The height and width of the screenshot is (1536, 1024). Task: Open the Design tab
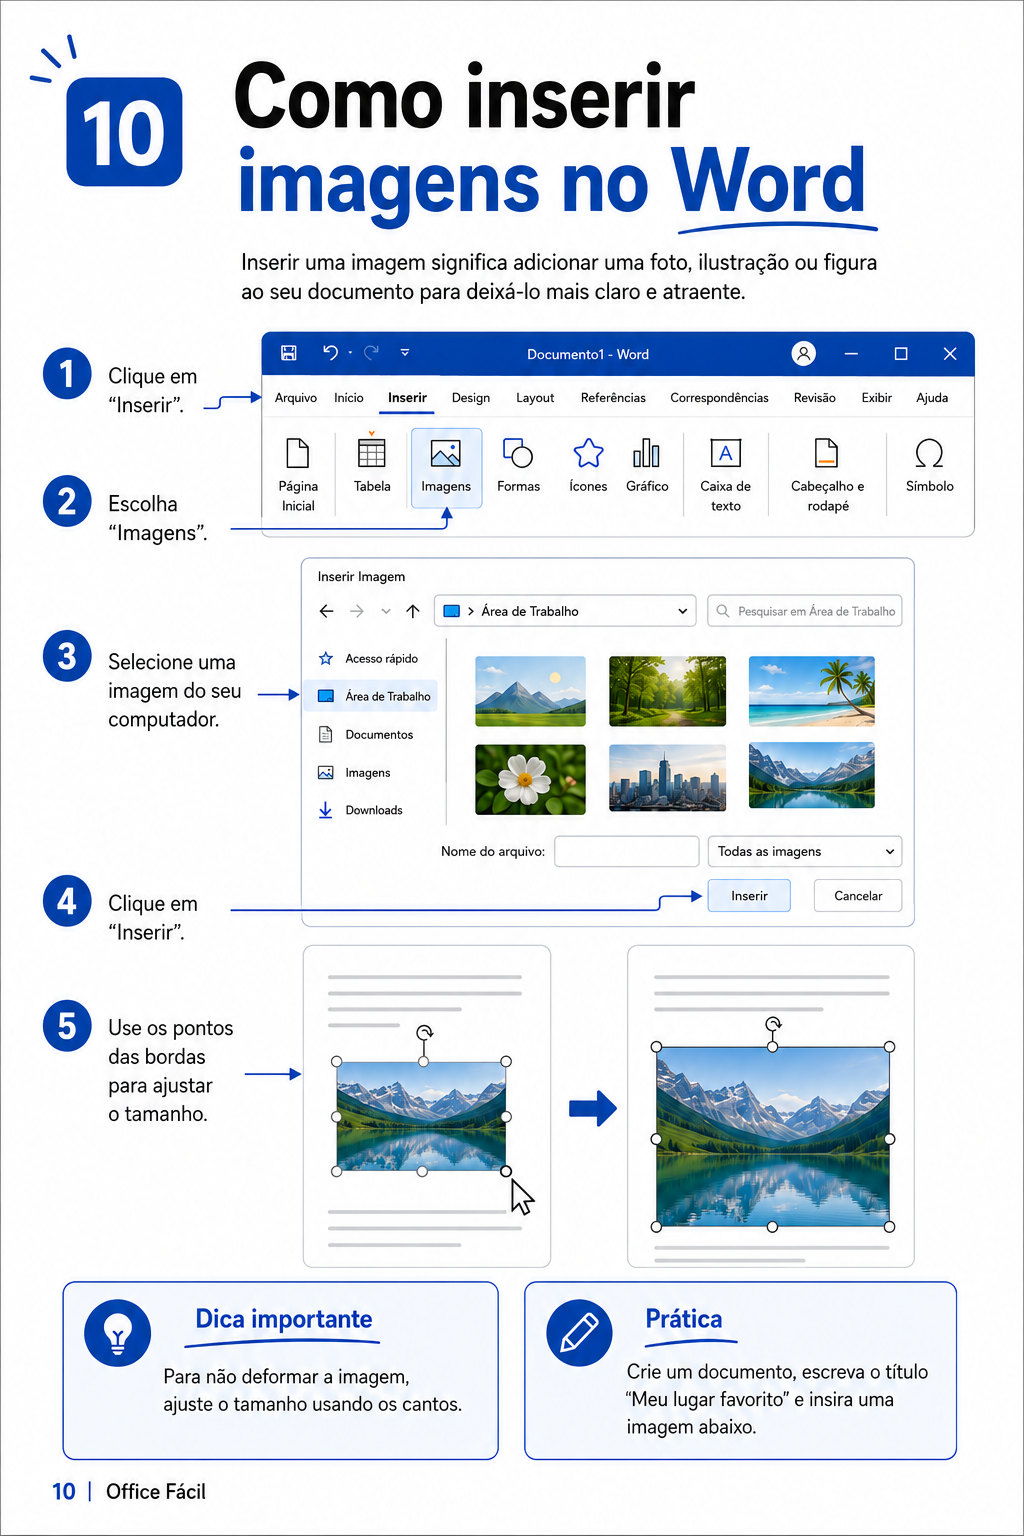(x=471, y=398)
